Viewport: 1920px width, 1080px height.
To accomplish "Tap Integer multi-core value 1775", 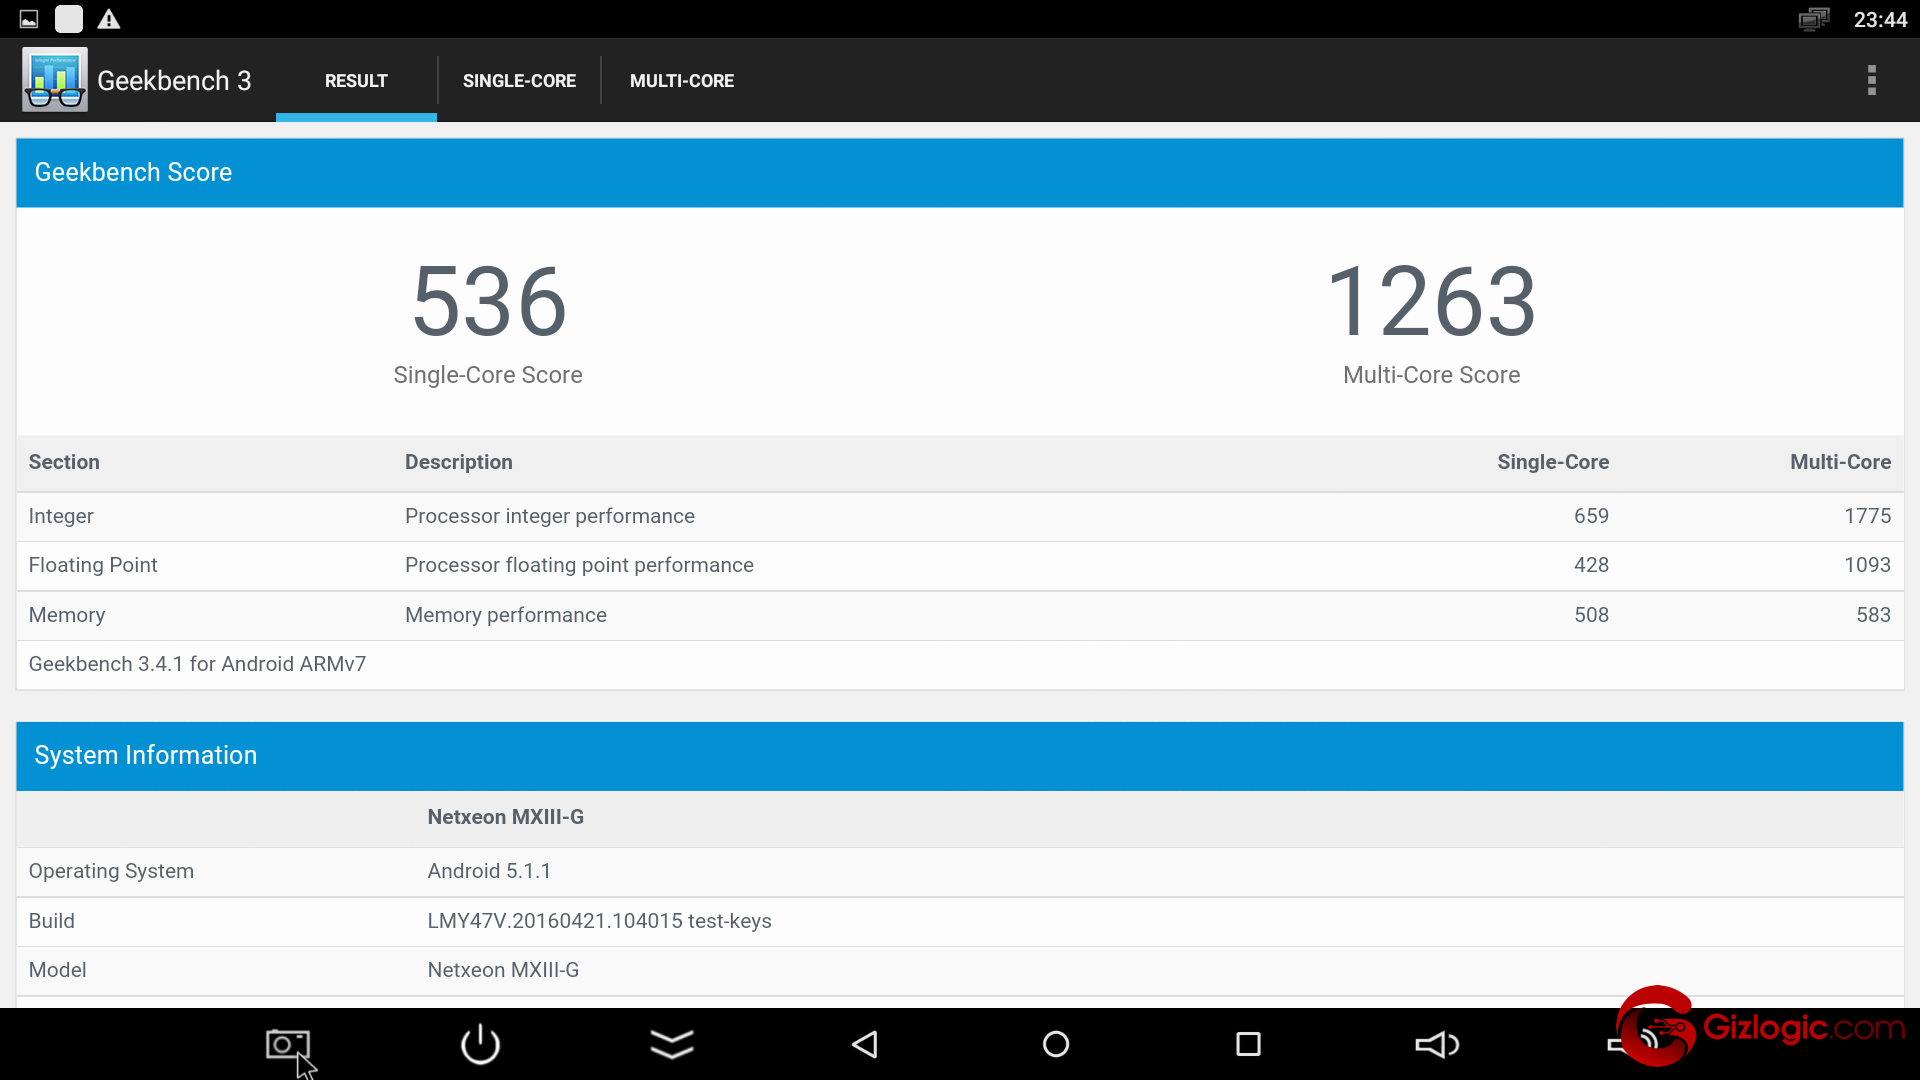I will coord(1867,516).
